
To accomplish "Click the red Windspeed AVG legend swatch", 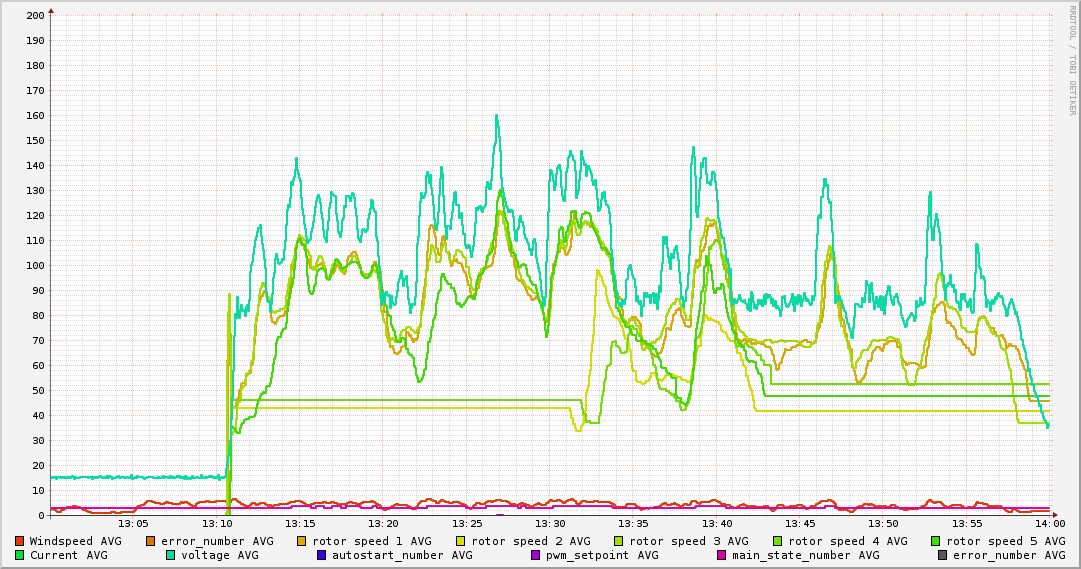I will (x=19, y=541).
